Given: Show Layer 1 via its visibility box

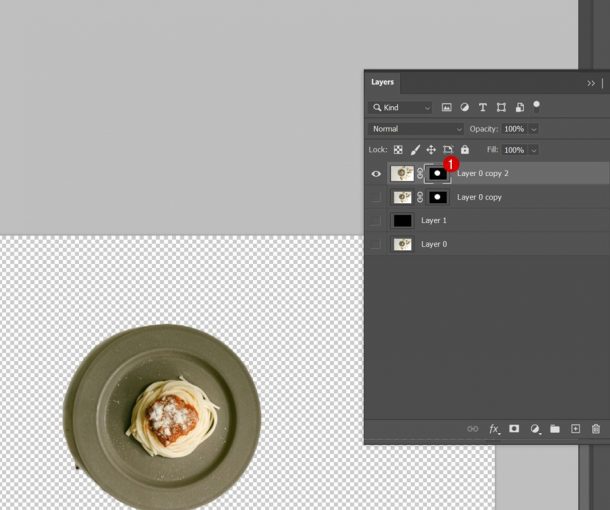Looking at the screenshot, I should (x=376, y=220).
